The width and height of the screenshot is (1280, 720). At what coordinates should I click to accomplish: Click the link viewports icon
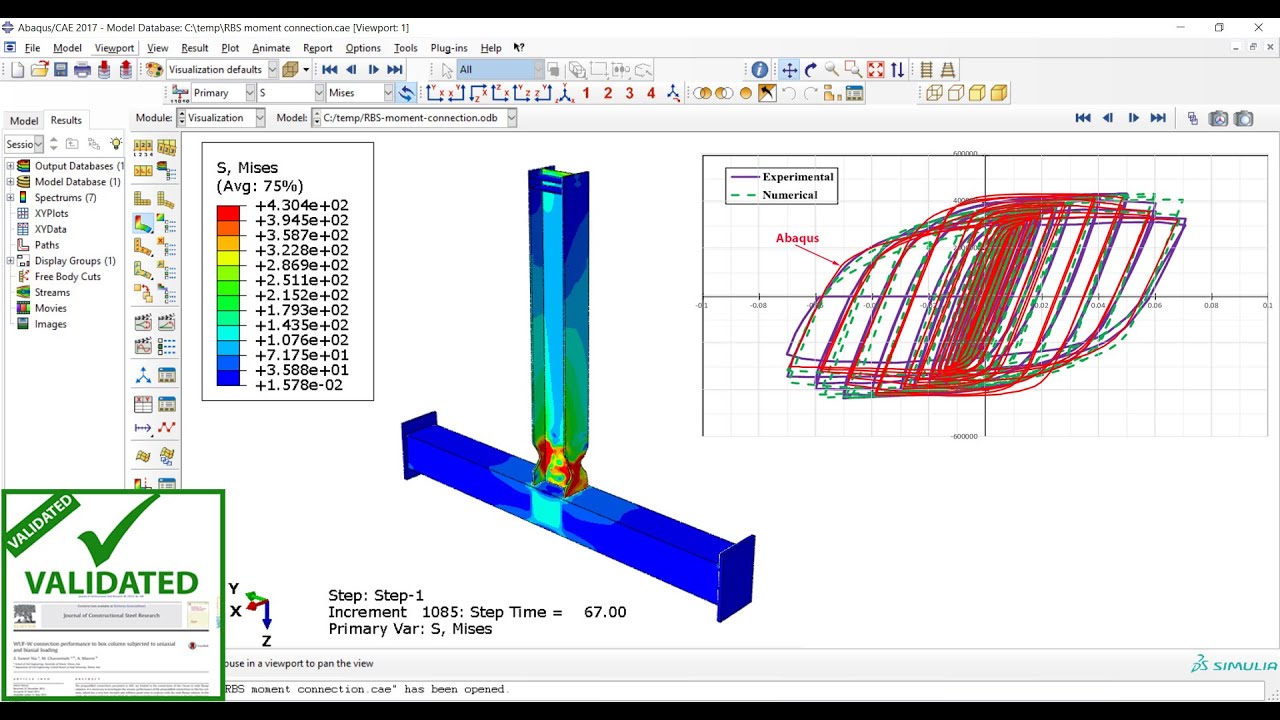[x=1192, y=118]
